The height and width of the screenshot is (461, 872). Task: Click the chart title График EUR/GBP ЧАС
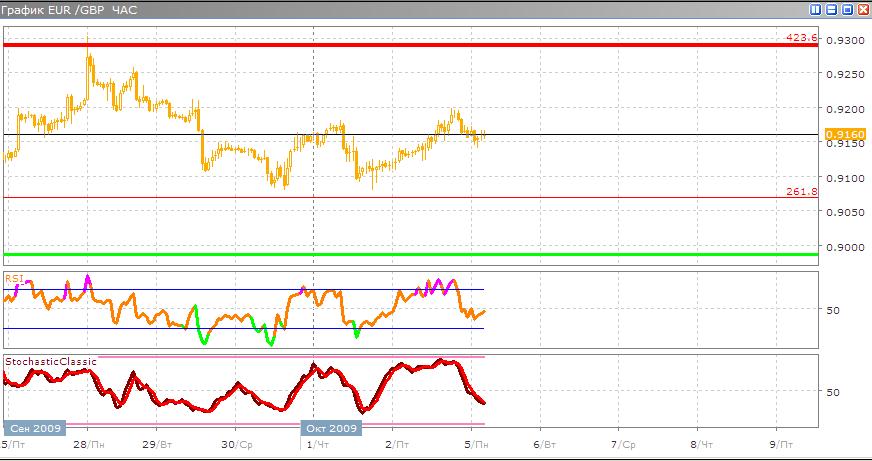[x=68, y=9]
